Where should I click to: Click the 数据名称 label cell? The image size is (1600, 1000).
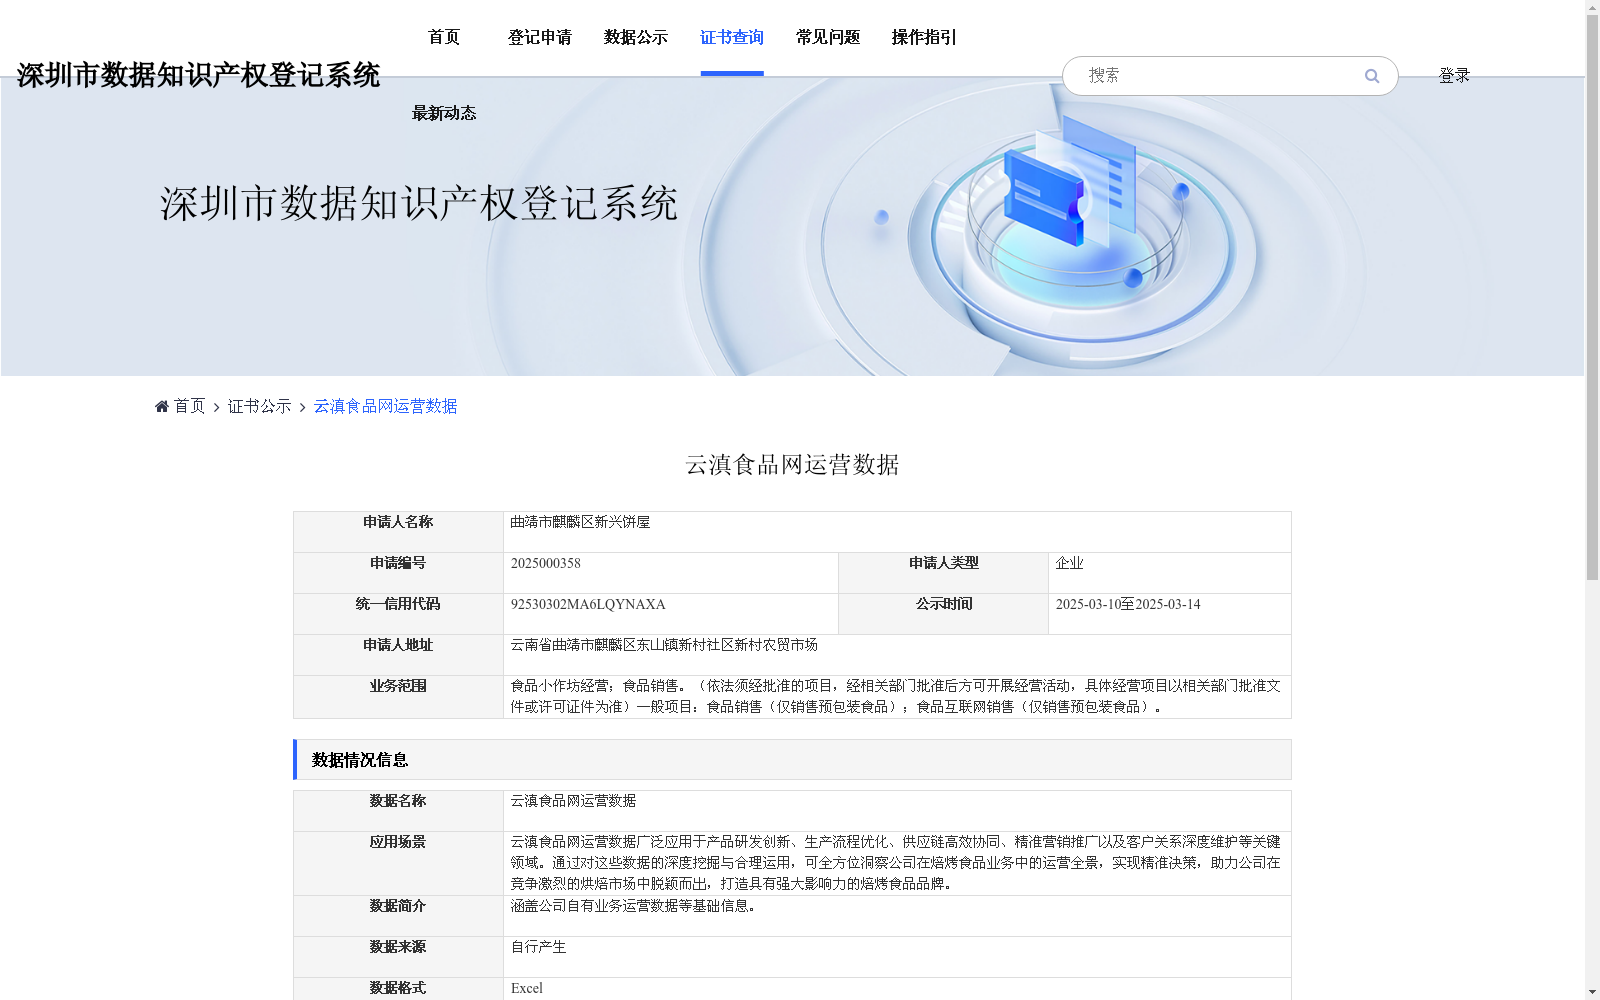click(398, 811)
